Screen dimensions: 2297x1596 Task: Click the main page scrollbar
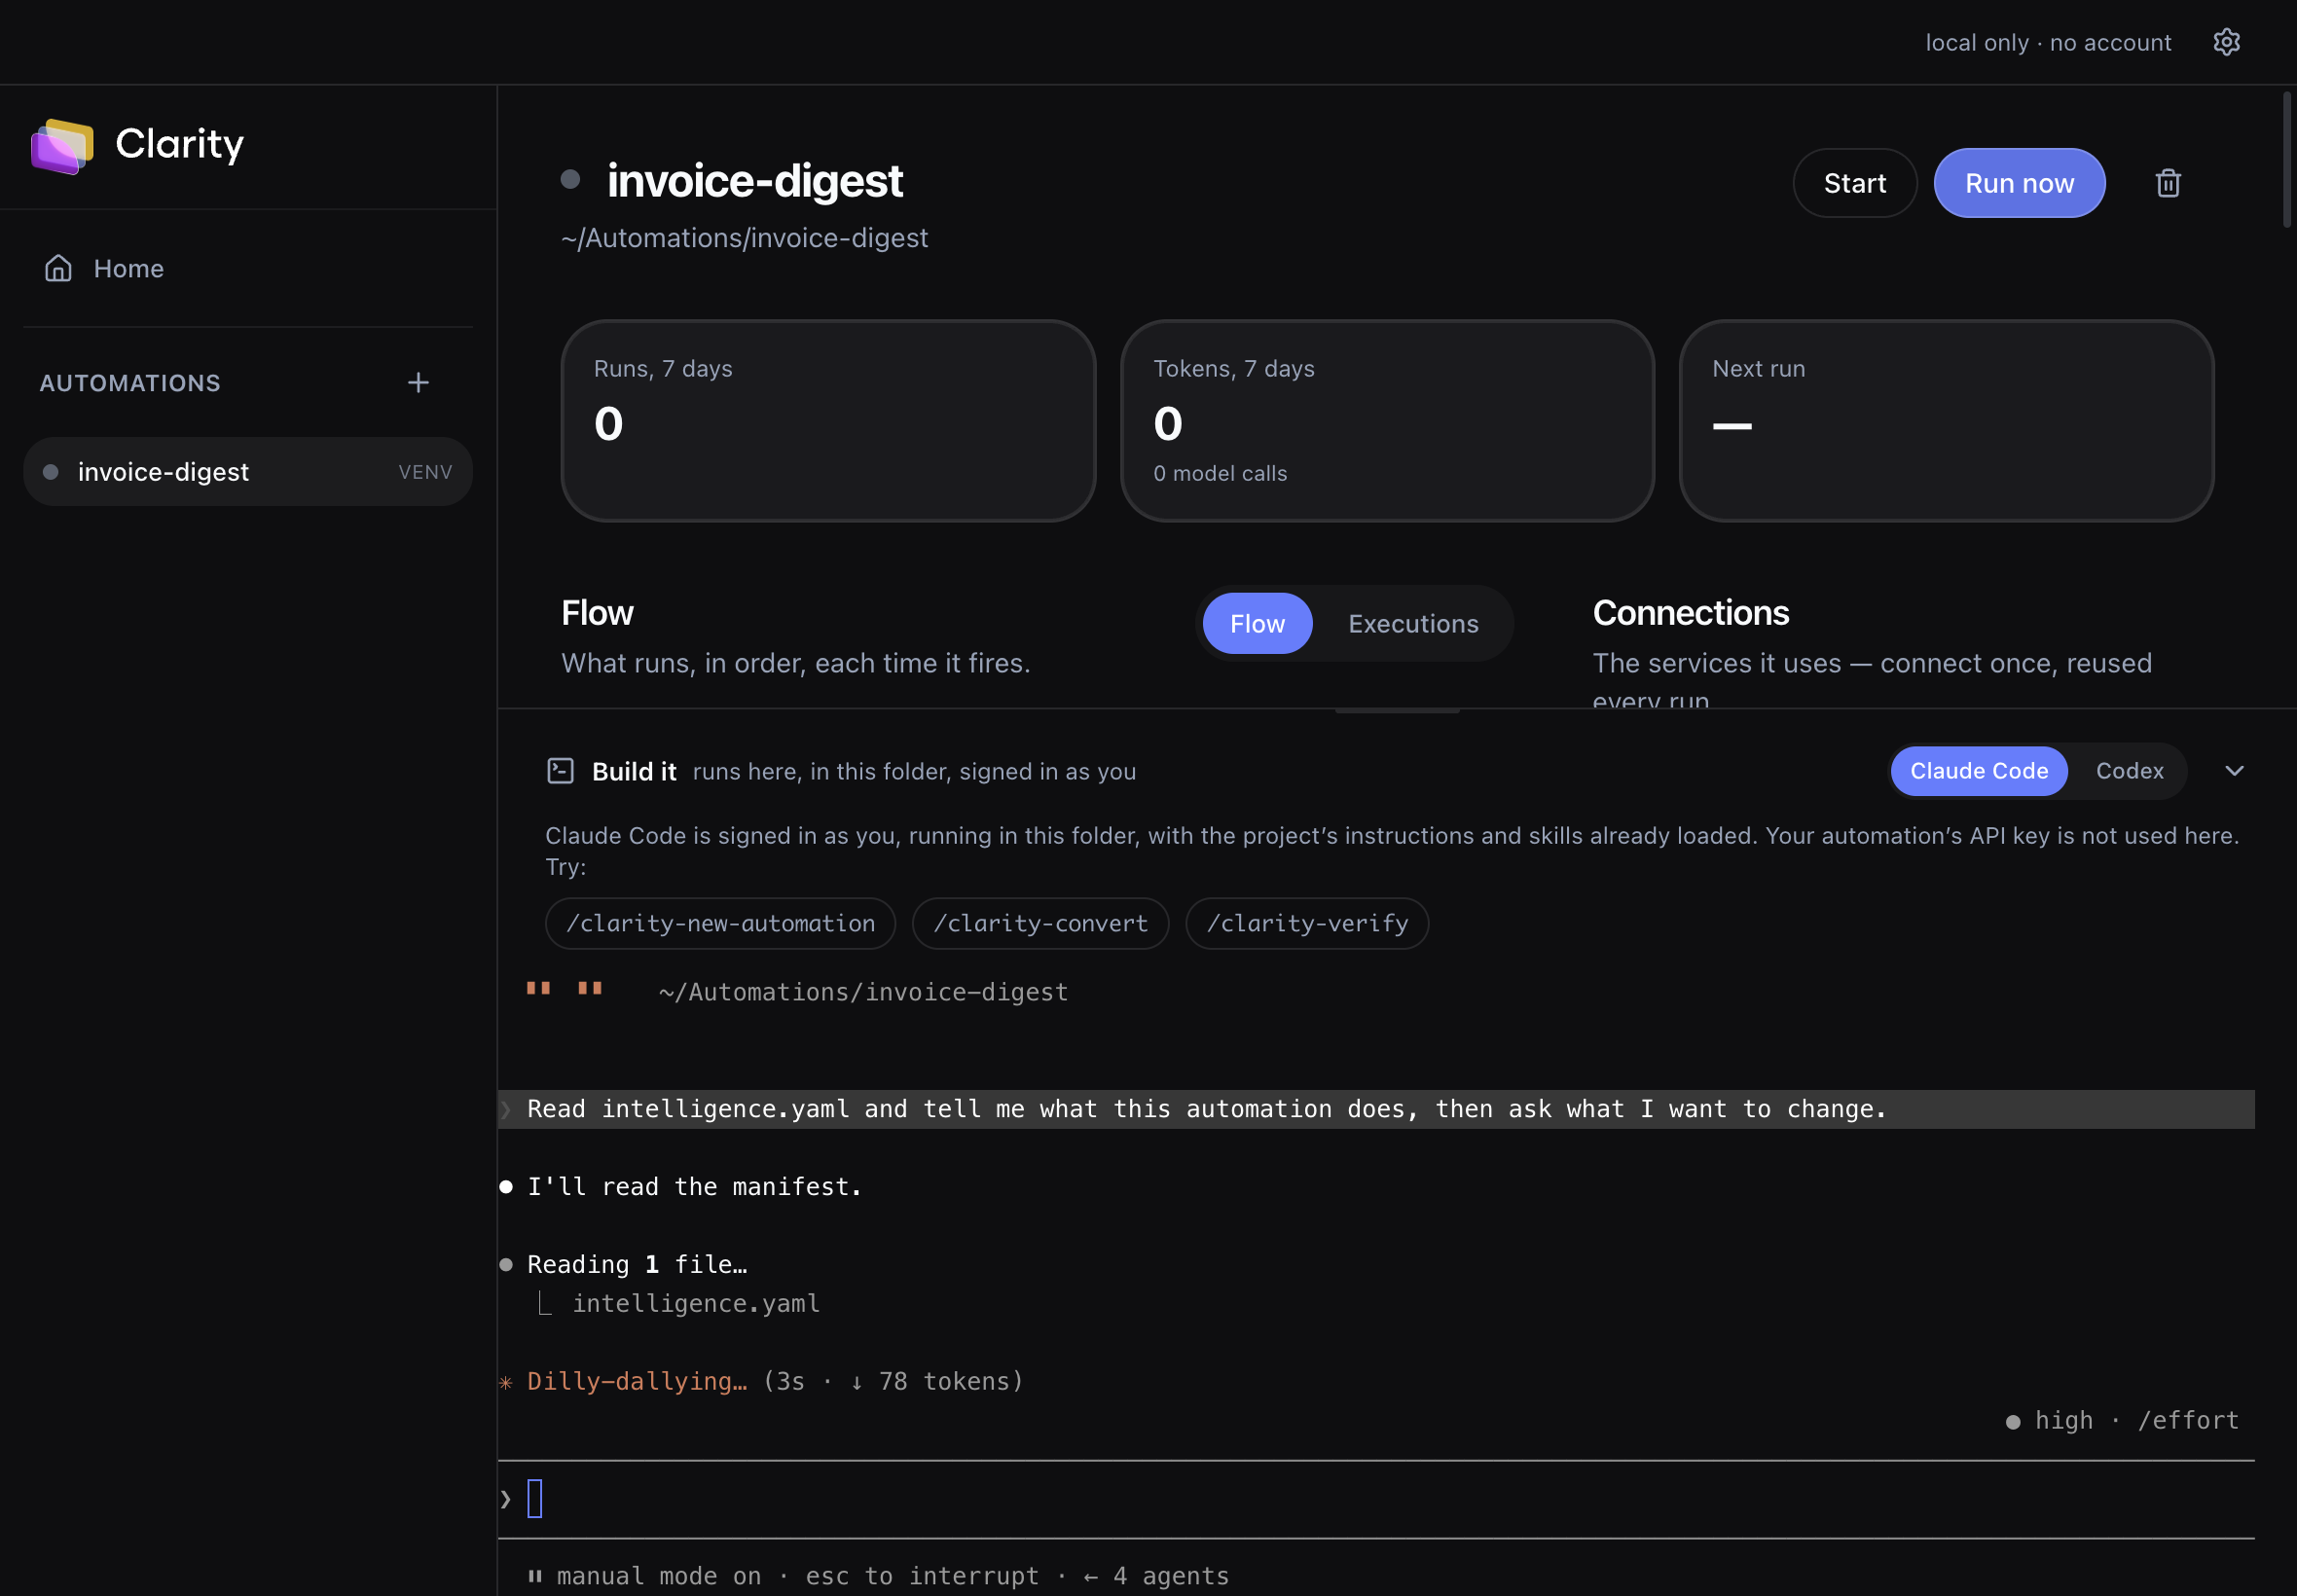(2286, 160)
